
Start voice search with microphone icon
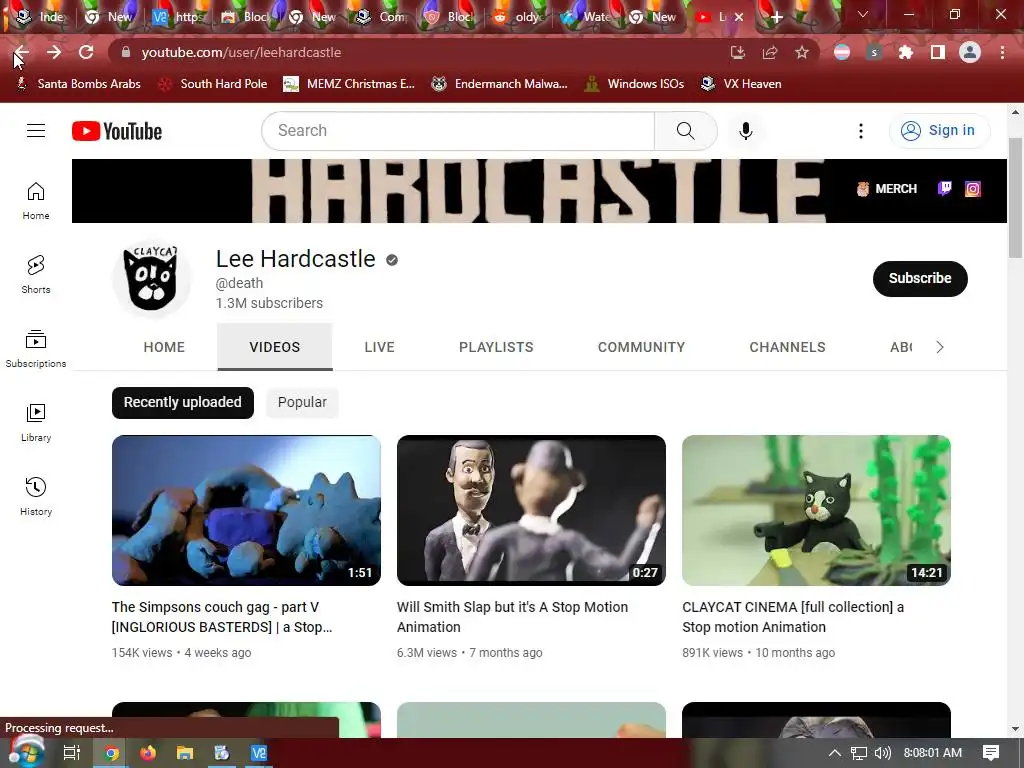pos(746,131)
